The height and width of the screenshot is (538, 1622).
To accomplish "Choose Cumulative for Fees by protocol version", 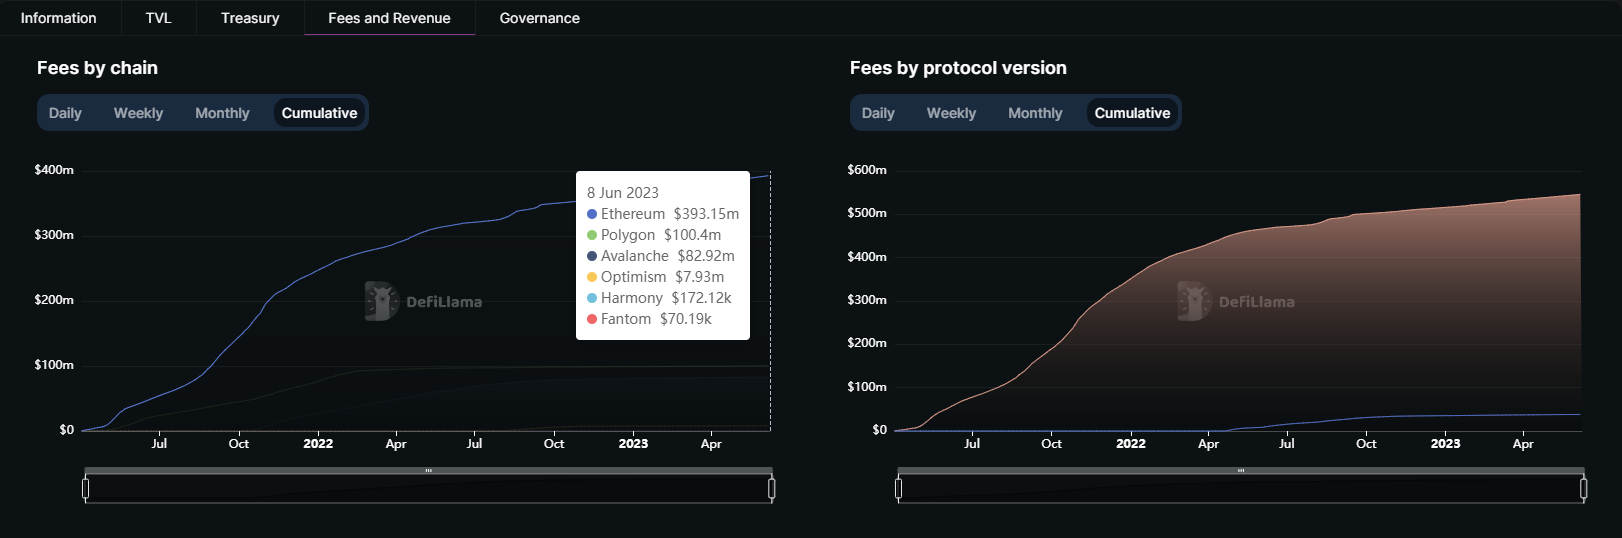I will tap(1132, 113).
